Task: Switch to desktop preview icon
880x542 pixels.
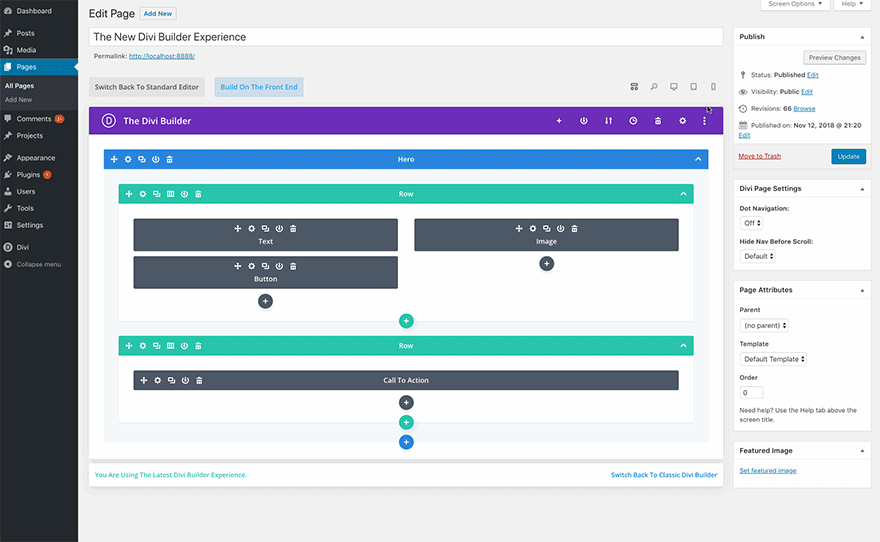Action: (673, 87)
